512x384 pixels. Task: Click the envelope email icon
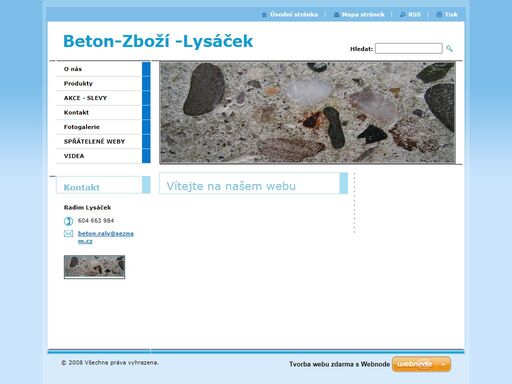(68, 234)
